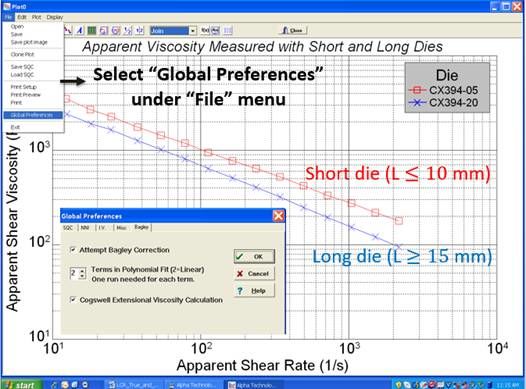Maximize the Plot0 window
The image size is (526, 389).
506,6
